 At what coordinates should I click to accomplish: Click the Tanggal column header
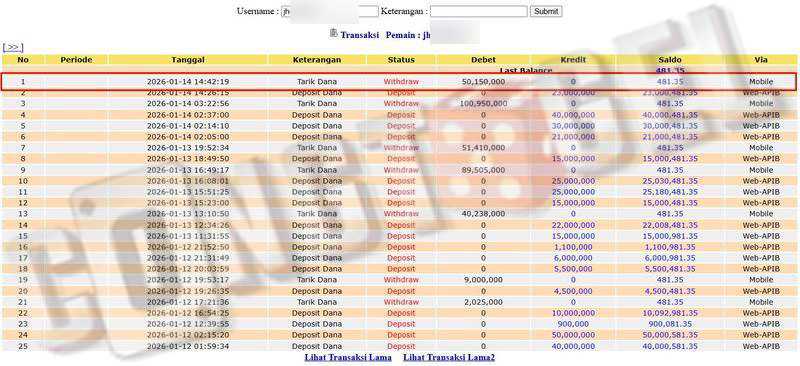(x=188, y=60)
